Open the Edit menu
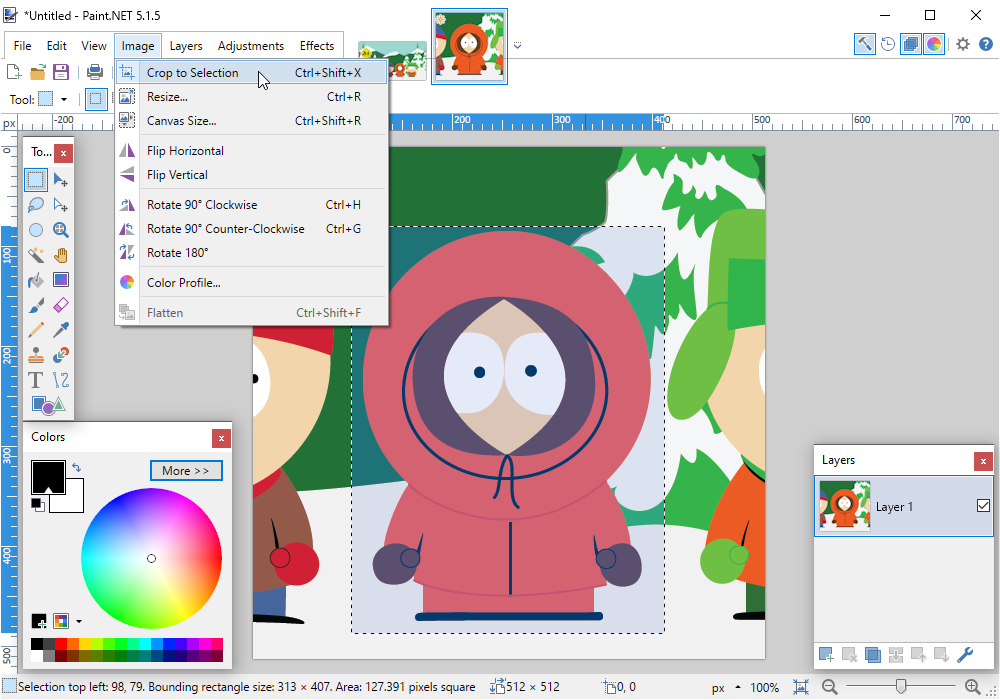 coord(56,46)
